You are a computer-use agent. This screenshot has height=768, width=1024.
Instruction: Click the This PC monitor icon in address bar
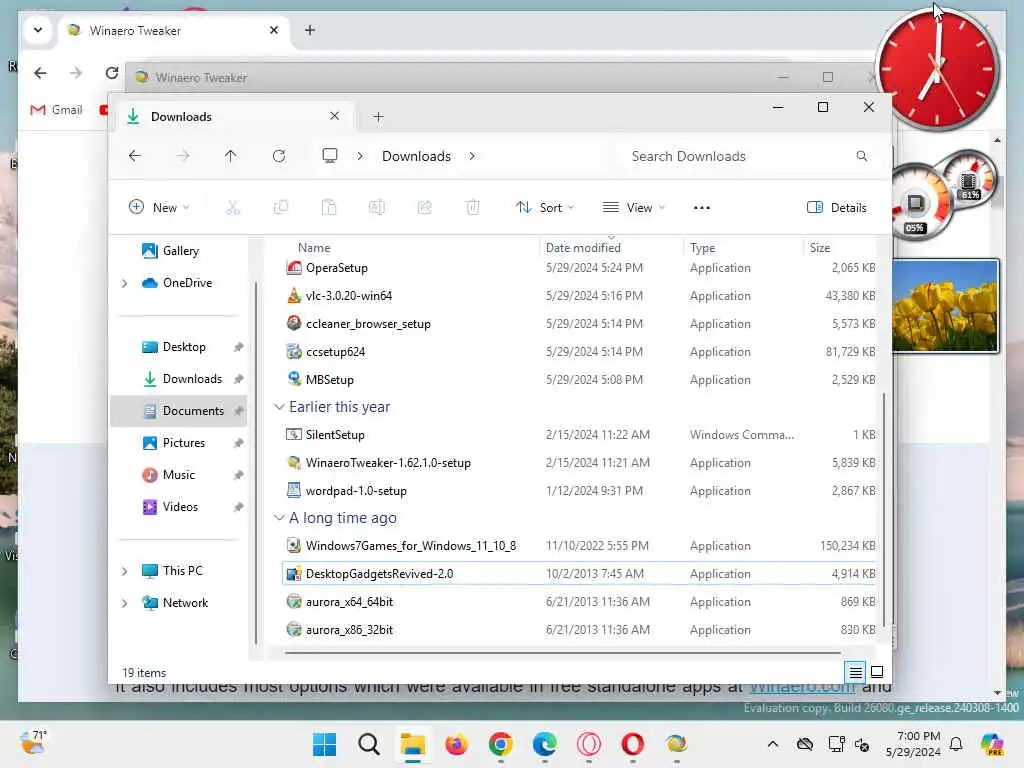tap(330, 155)
